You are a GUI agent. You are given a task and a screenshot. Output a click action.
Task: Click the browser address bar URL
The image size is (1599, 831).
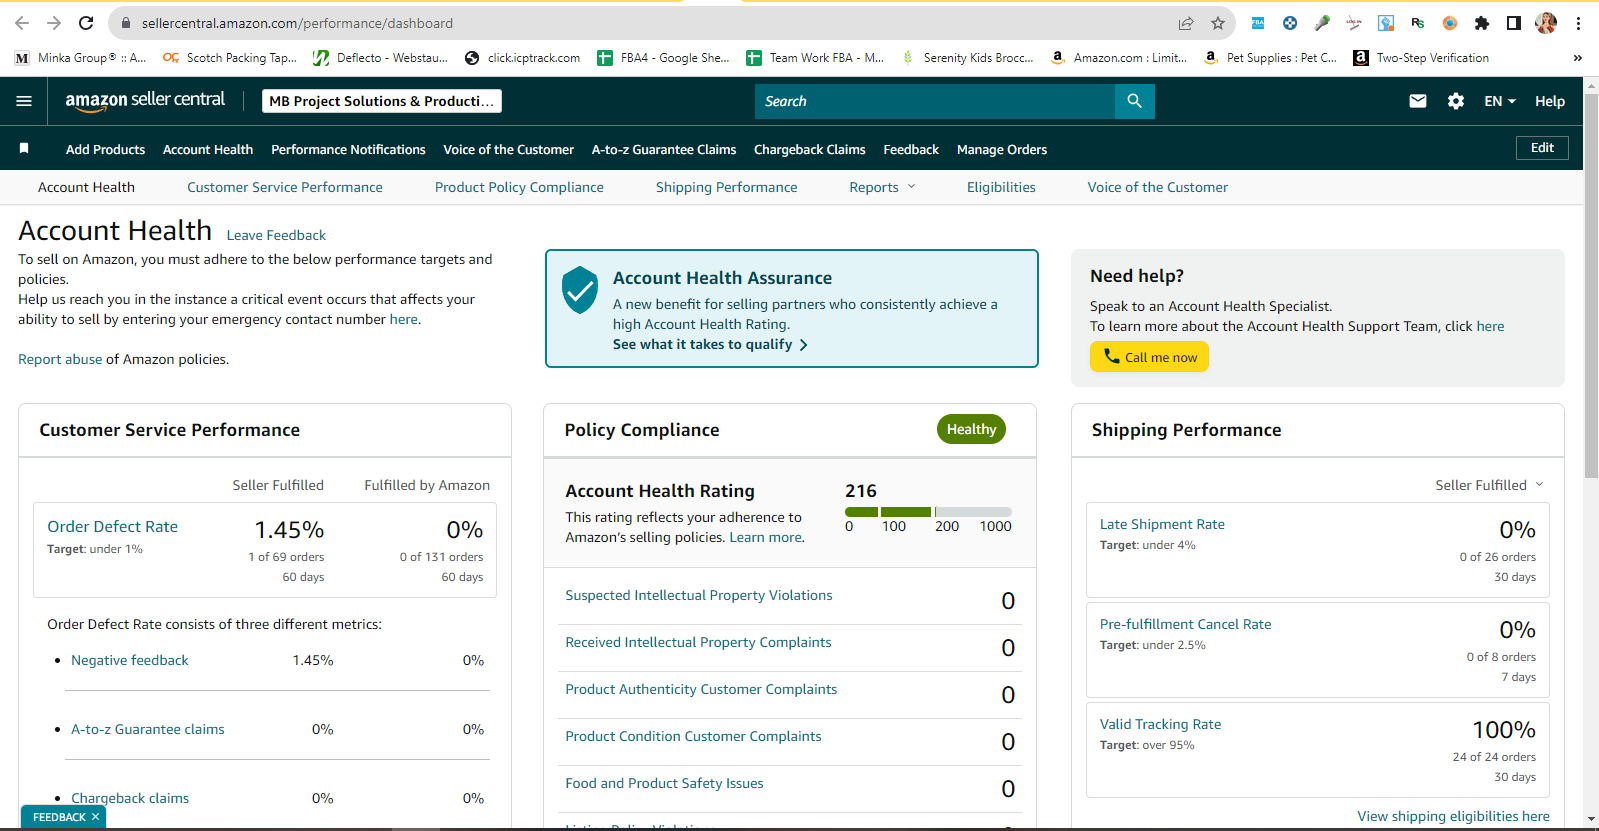297,23
